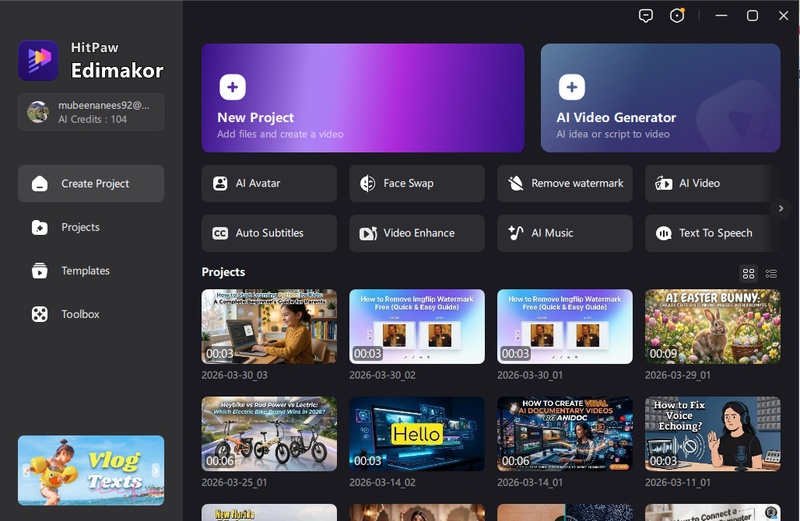Click the HitPaw Edimakor logo icon

(x=38, y=60)
